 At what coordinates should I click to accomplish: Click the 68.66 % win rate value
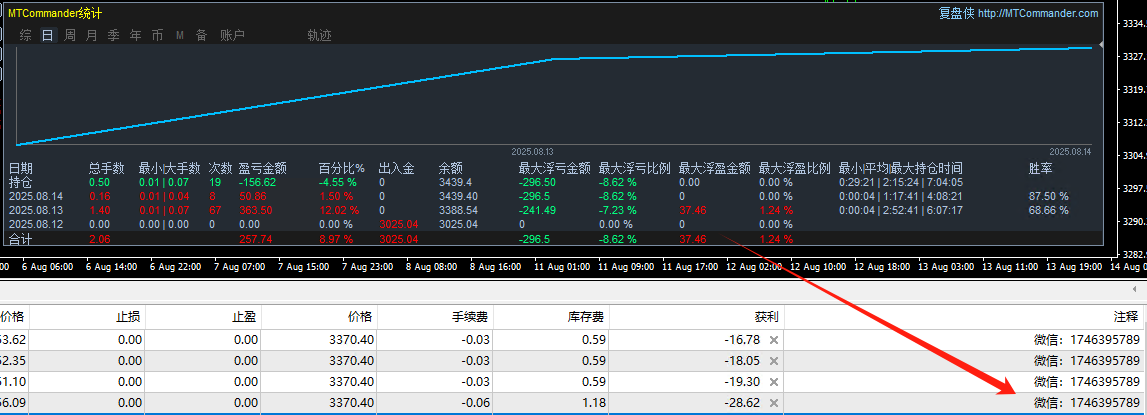tap(1048, 210)
